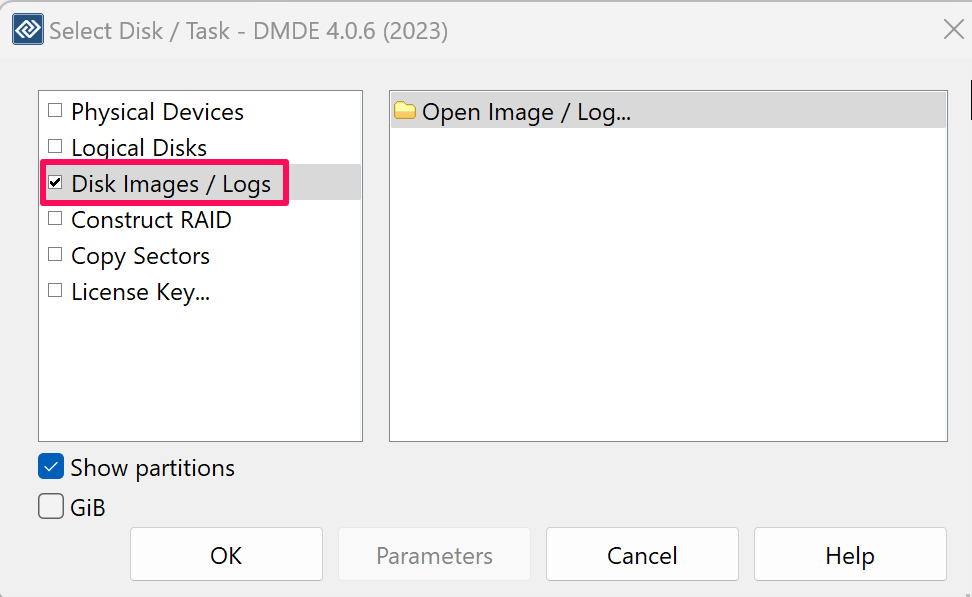This screenshot has height=597, width=972.
Task: Select Open Image / Log... item
Action: coord(526,112)
